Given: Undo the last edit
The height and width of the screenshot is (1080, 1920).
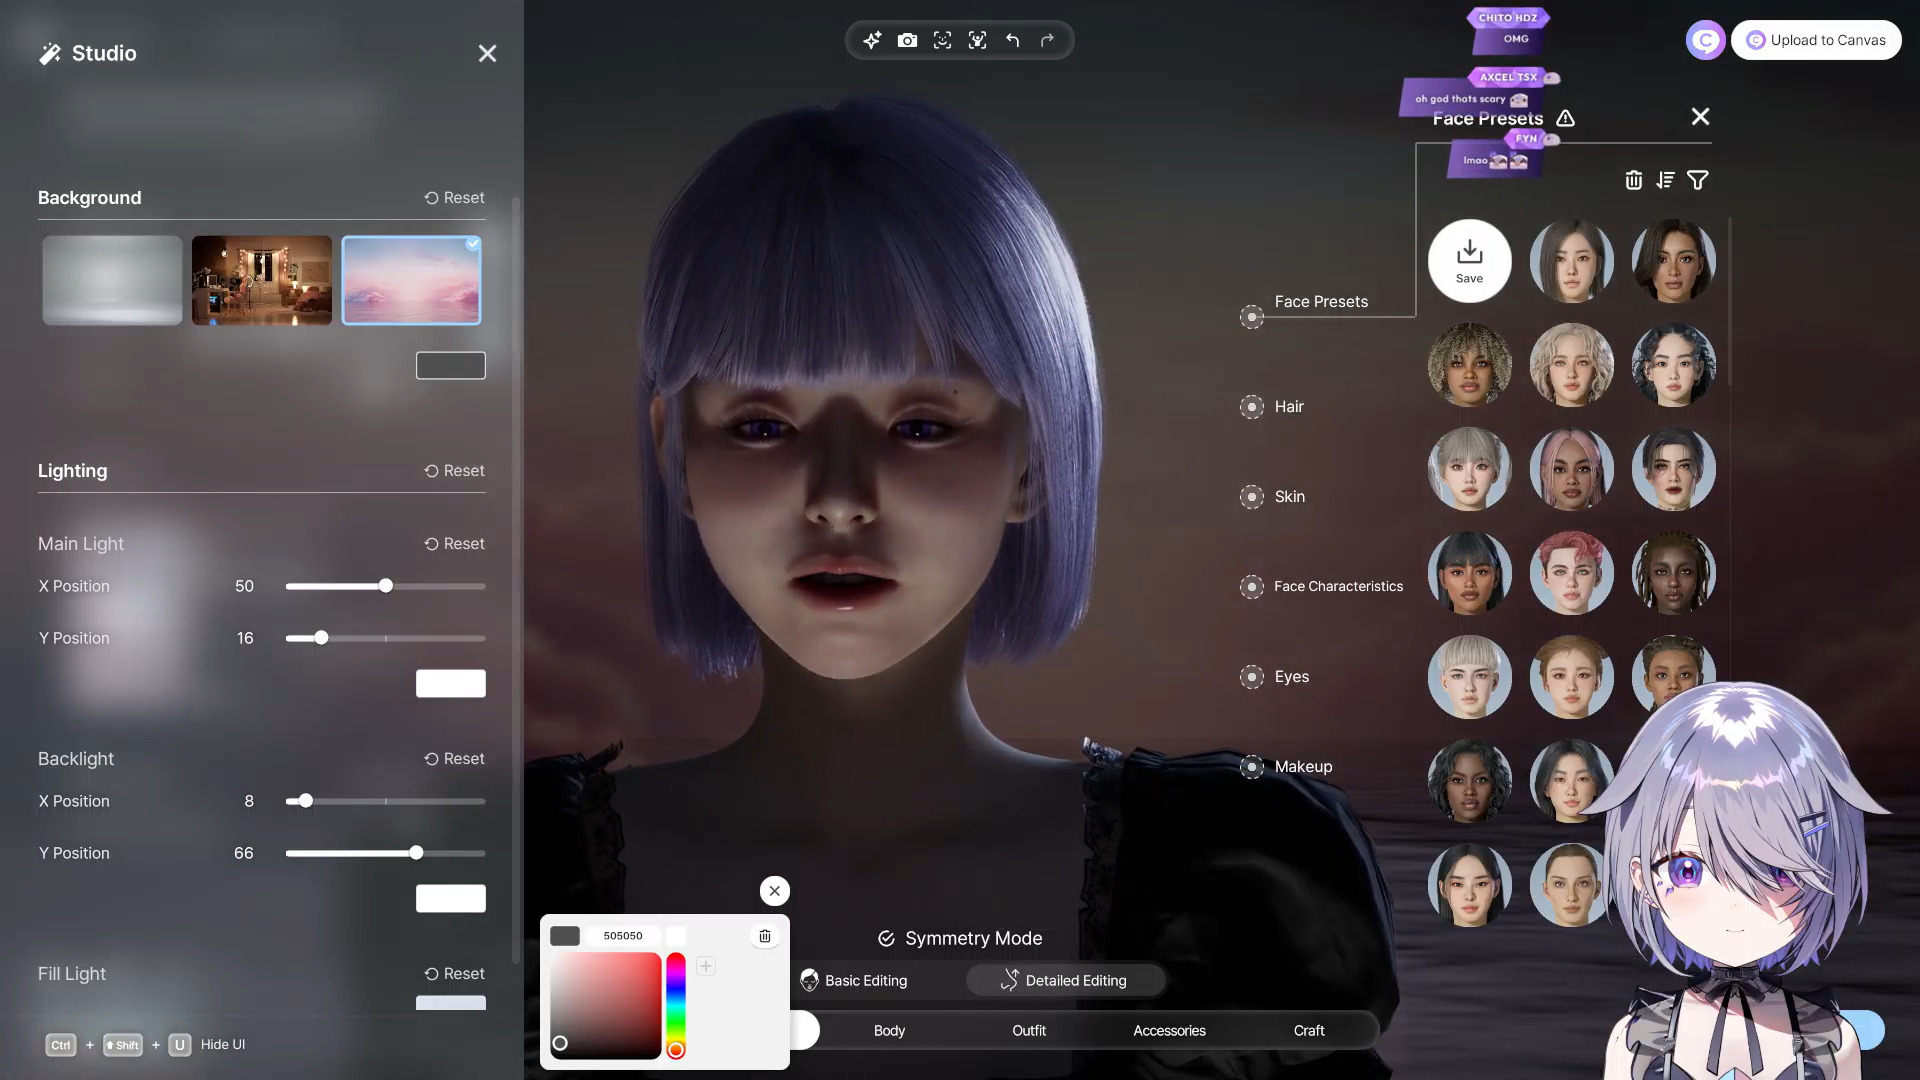Looking at the screenshot, I should tap(1012, 40).
